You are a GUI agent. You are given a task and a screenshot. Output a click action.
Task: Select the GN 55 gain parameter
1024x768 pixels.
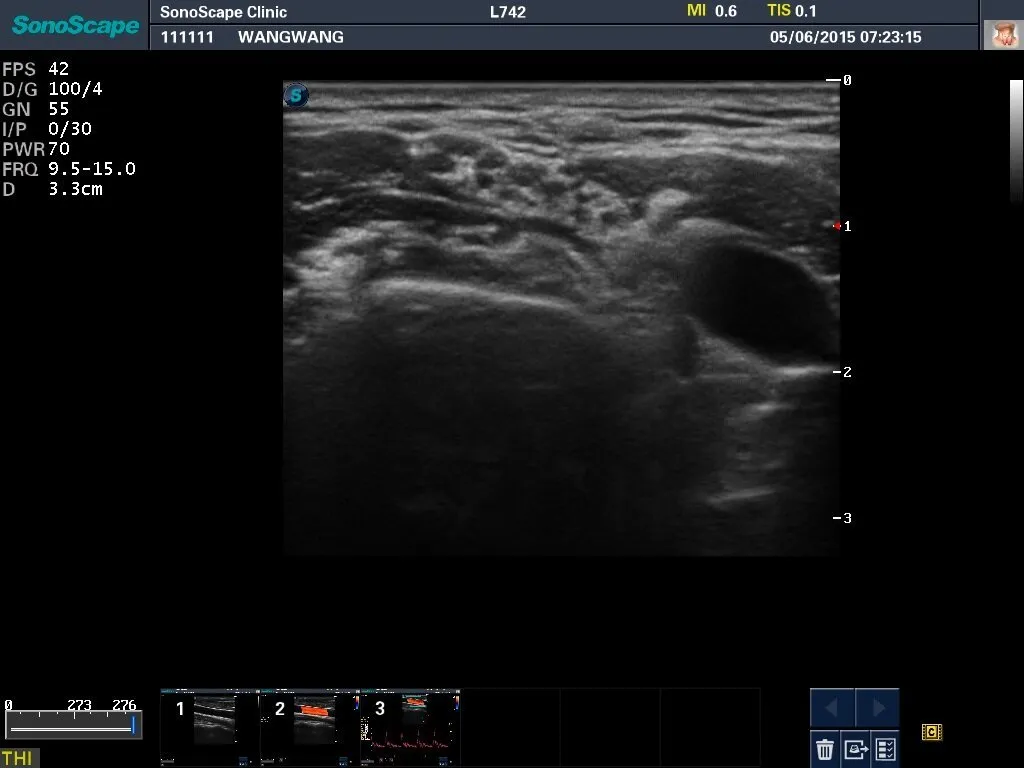36,109
